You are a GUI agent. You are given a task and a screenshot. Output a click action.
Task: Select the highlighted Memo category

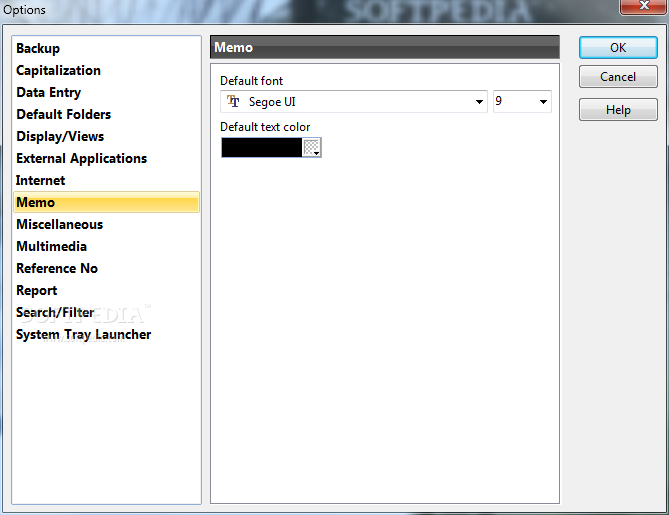click(106, 202)
